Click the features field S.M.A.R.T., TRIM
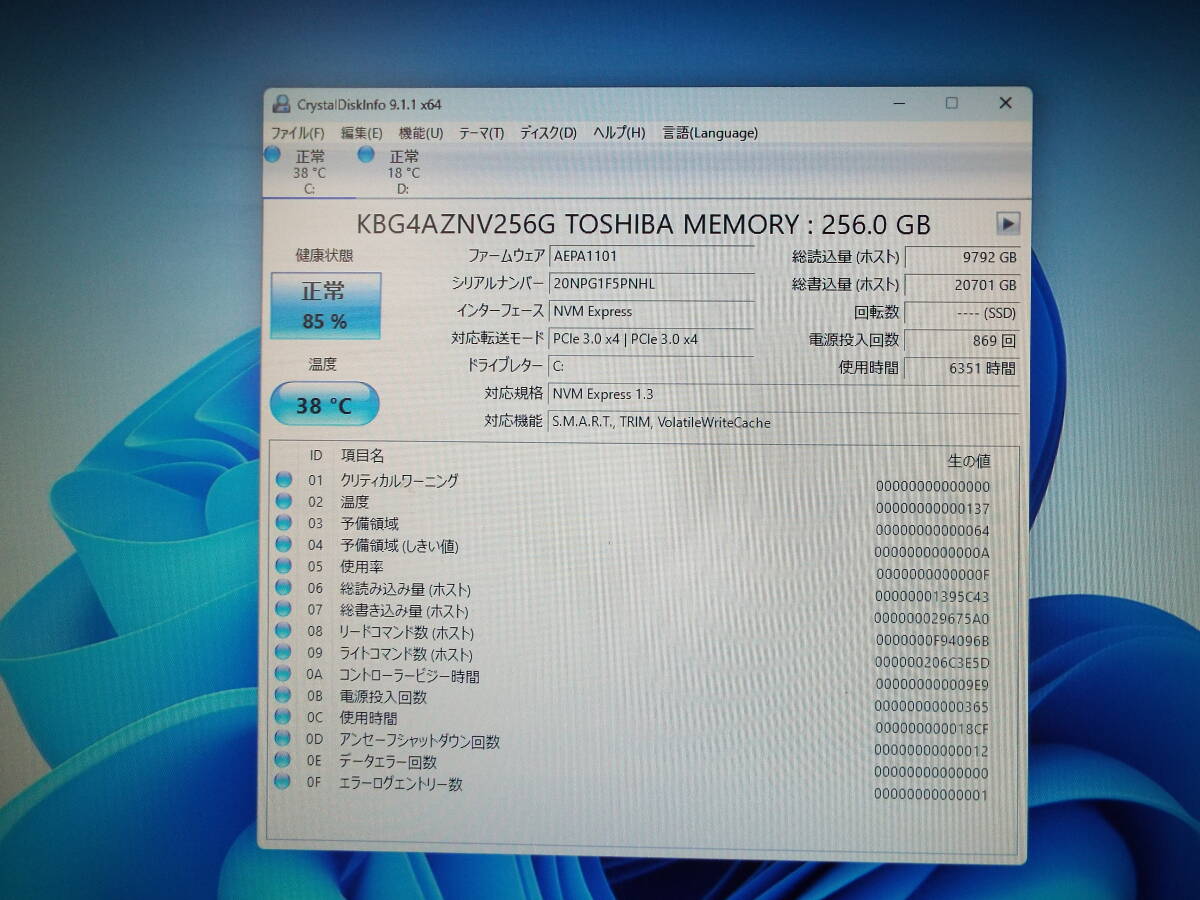The height and width of the screenshot is (900, 1200). tap(784, 422)
